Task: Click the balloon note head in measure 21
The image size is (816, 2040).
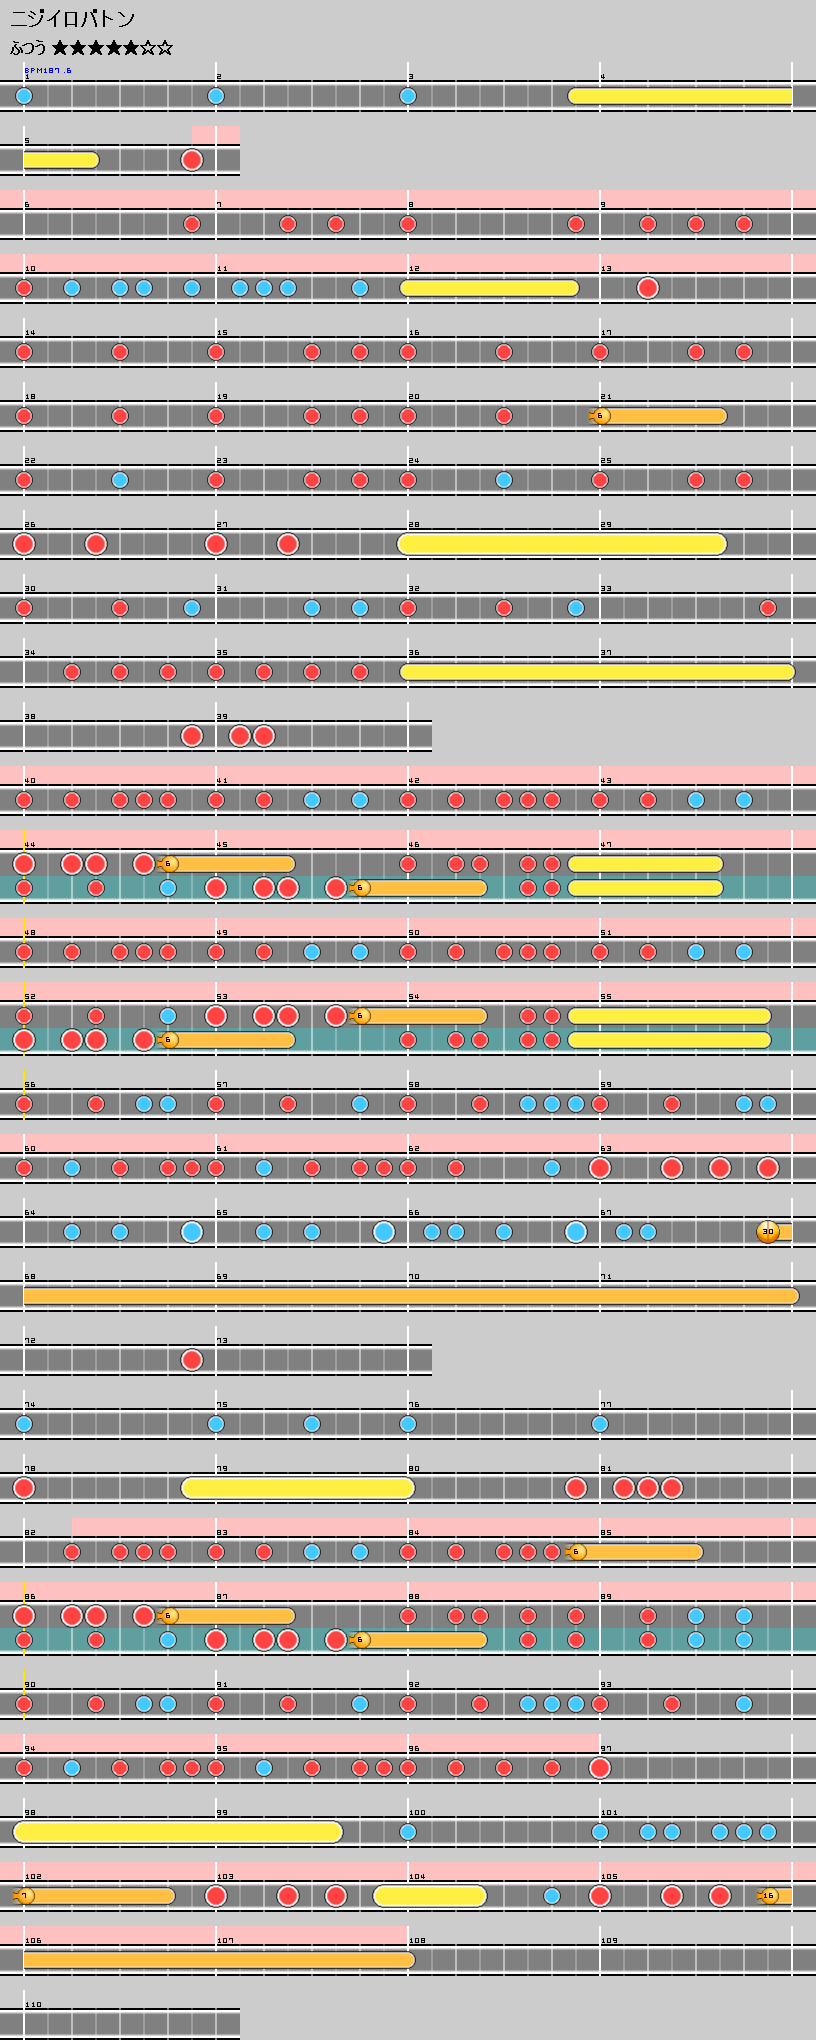Action: click(601, 416)
